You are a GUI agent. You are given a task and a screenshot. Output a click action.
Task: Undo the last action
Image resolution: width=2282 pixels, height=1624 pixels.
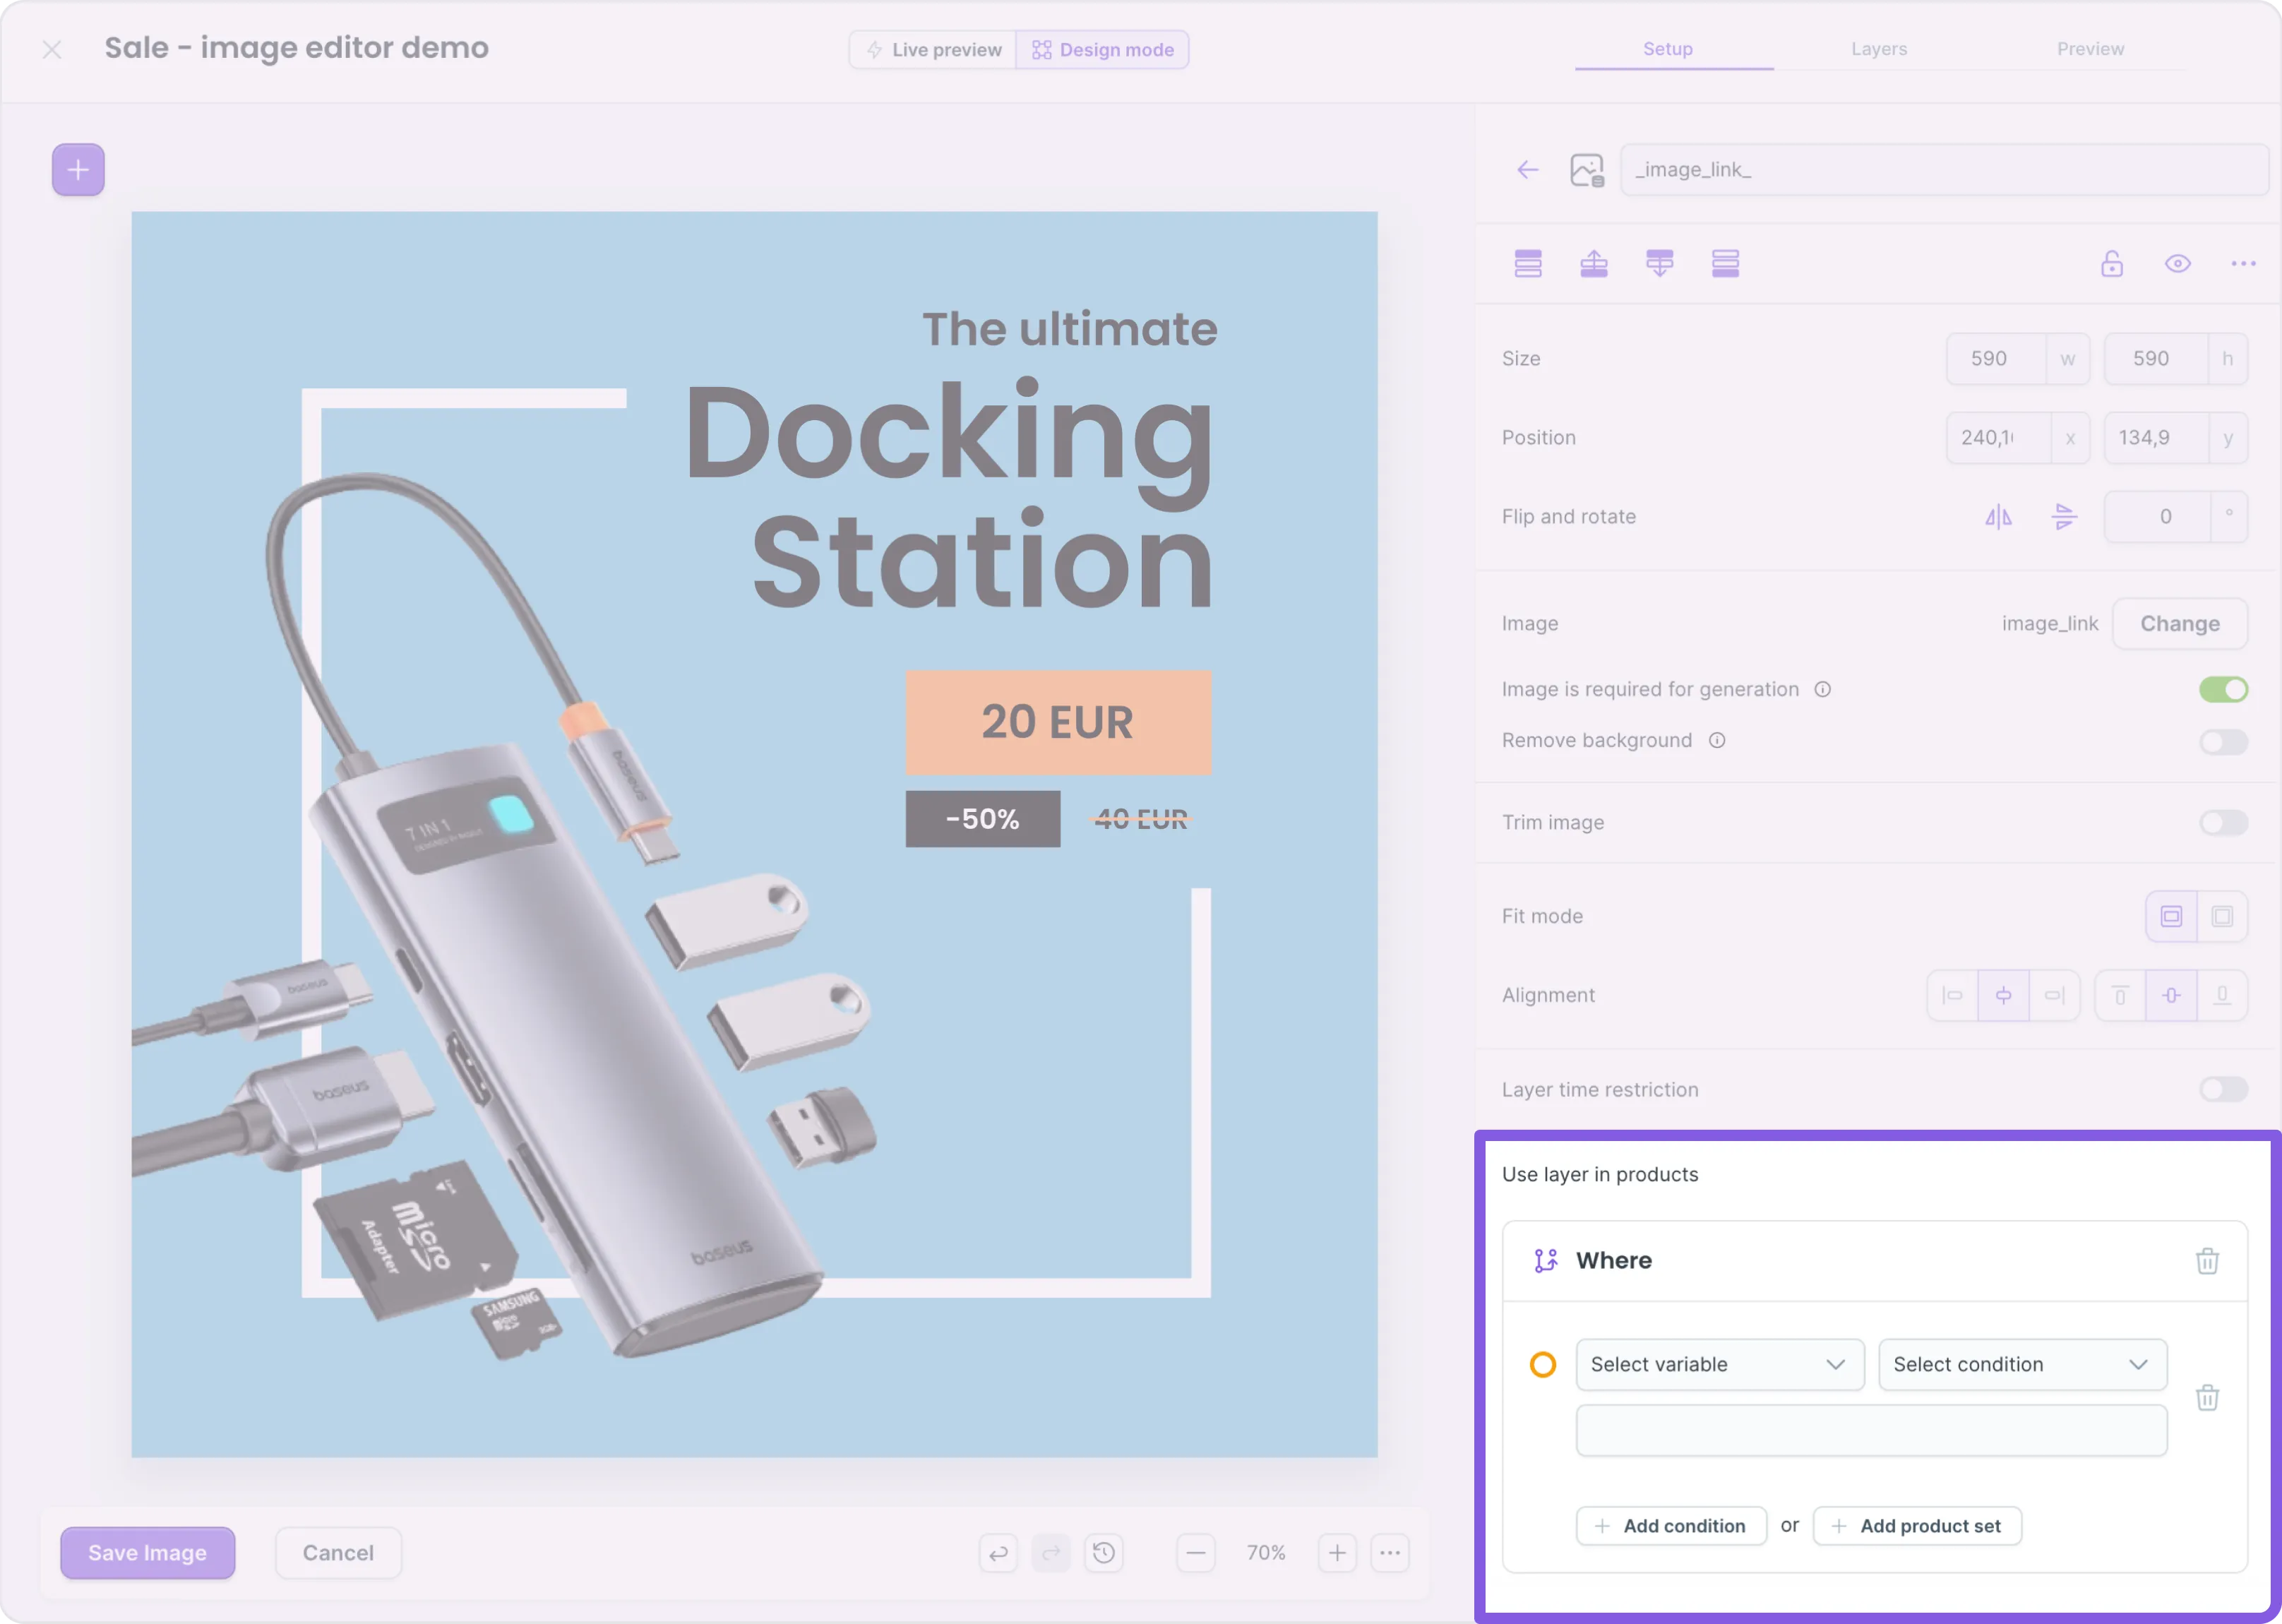click(x=998, y=1554)
